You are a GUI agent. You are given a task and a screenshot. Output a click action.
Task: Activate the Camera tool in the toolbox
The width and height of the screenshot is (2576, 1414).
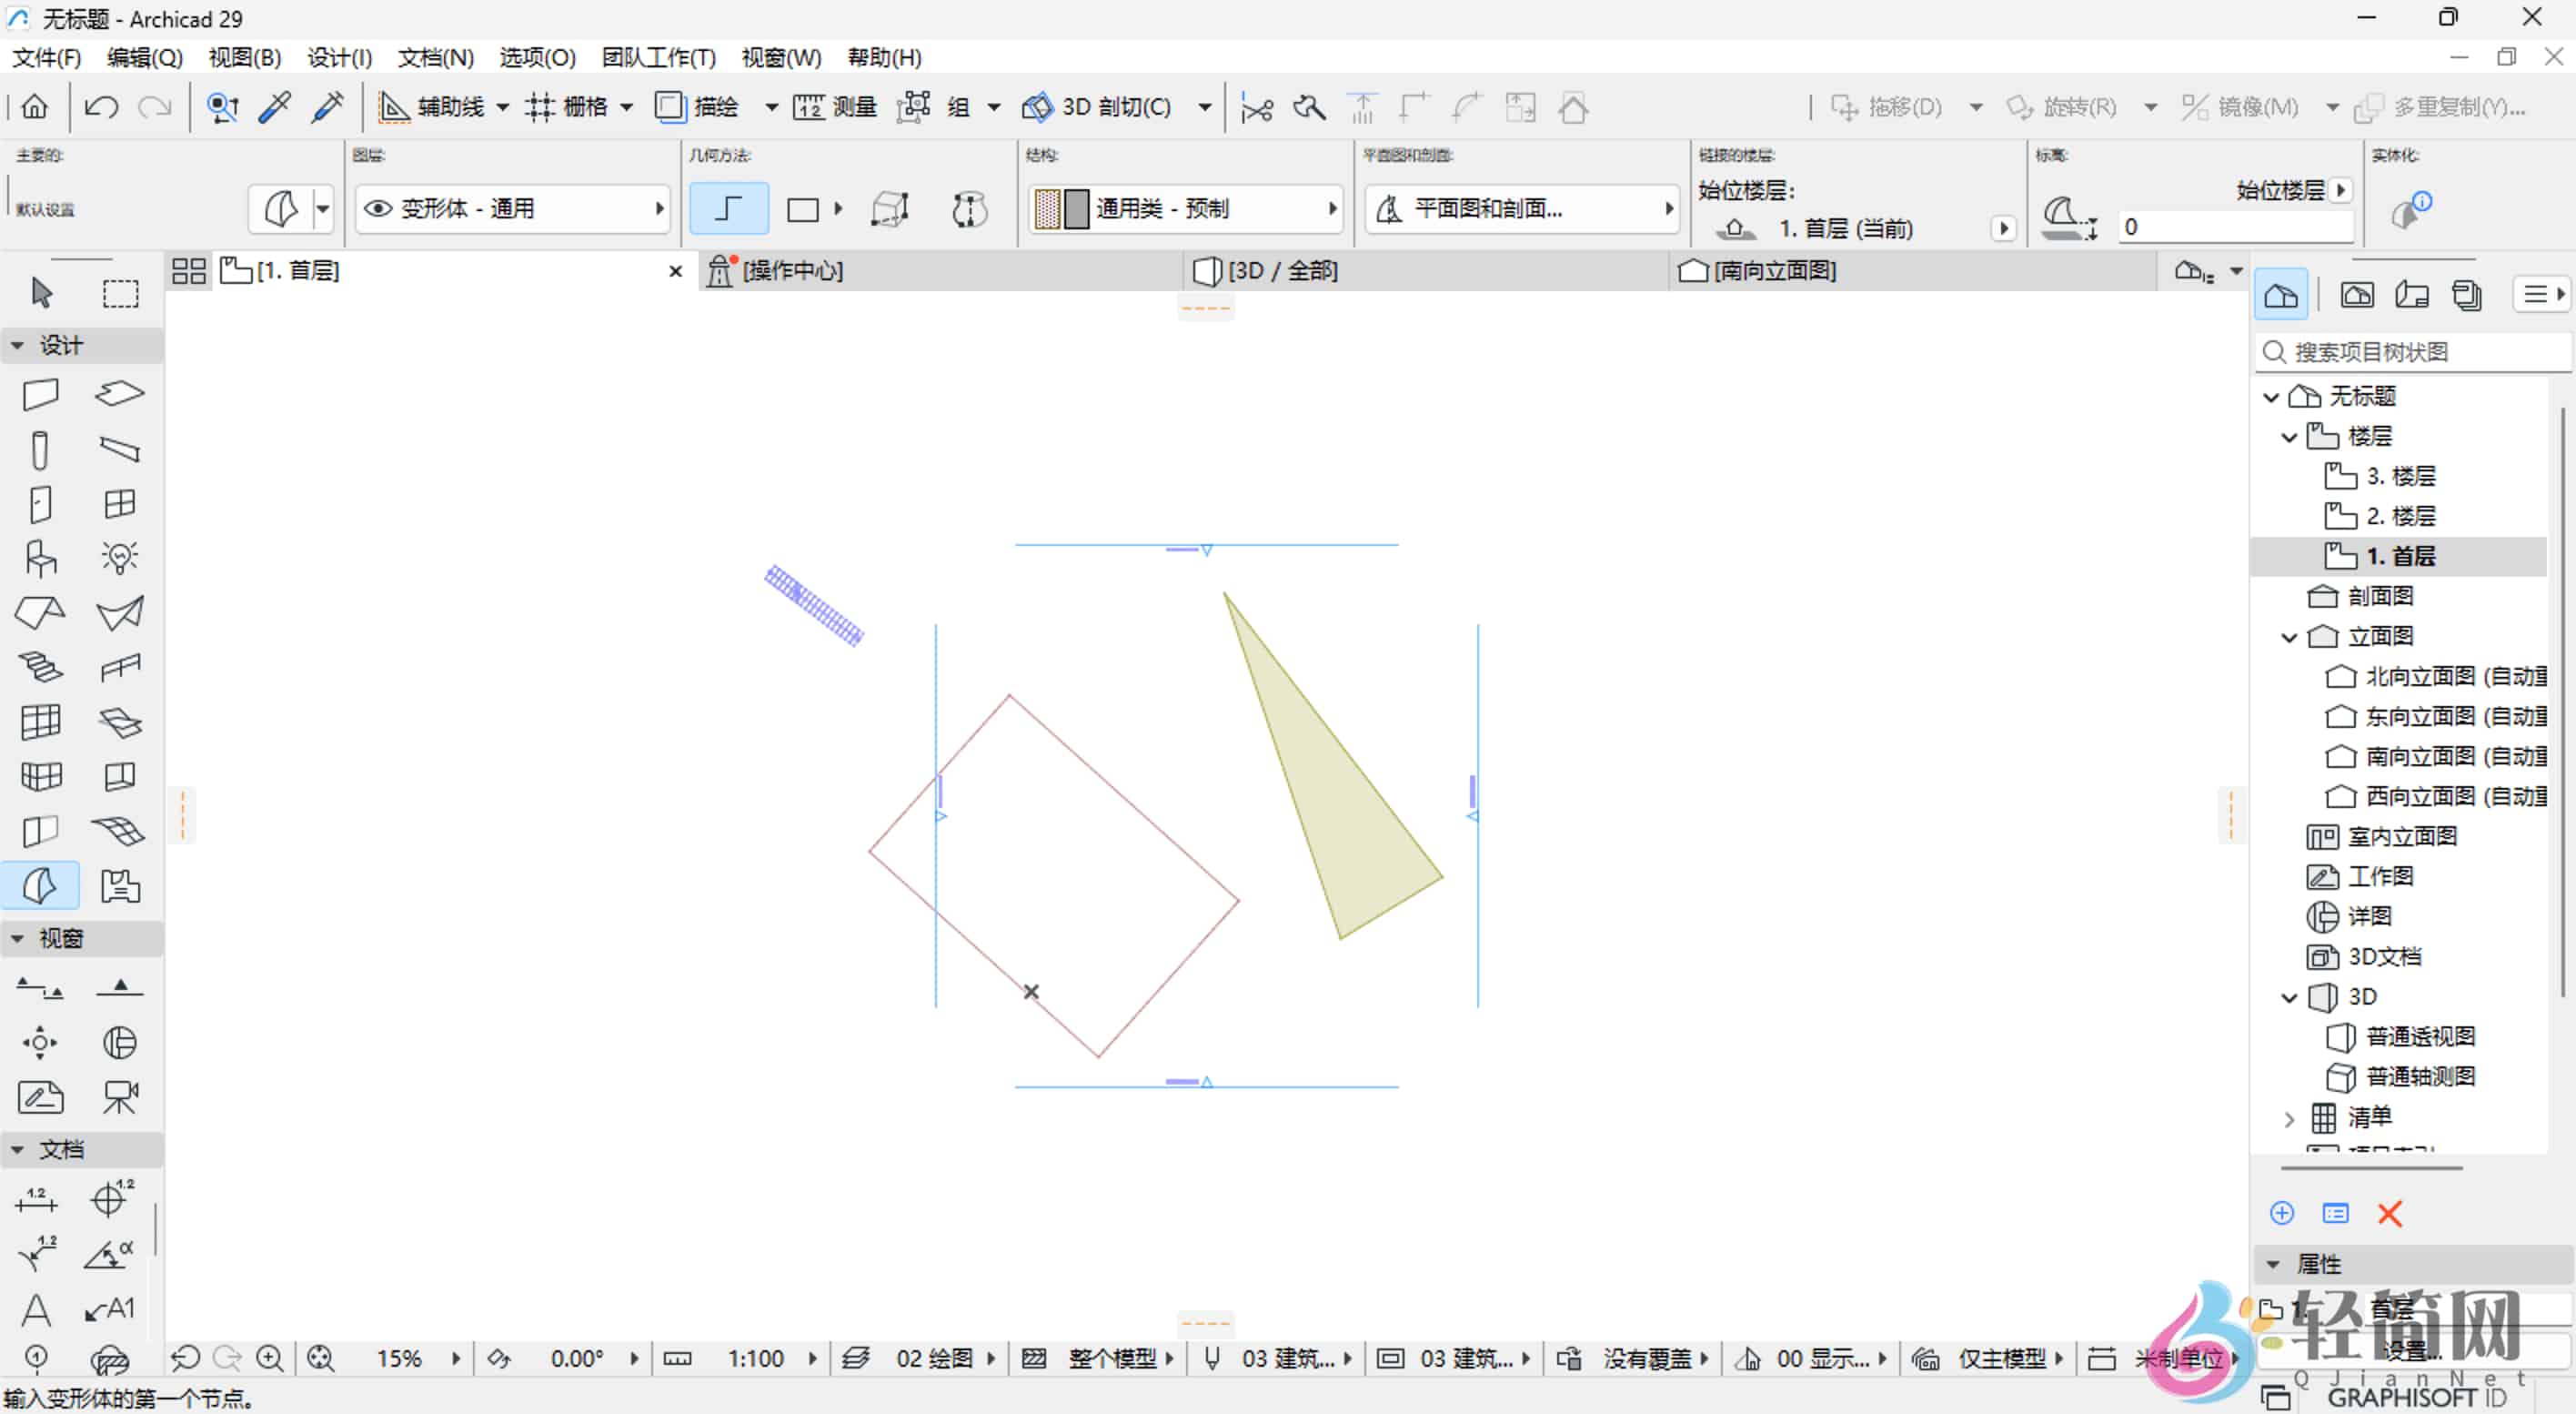pos(119,1096)
